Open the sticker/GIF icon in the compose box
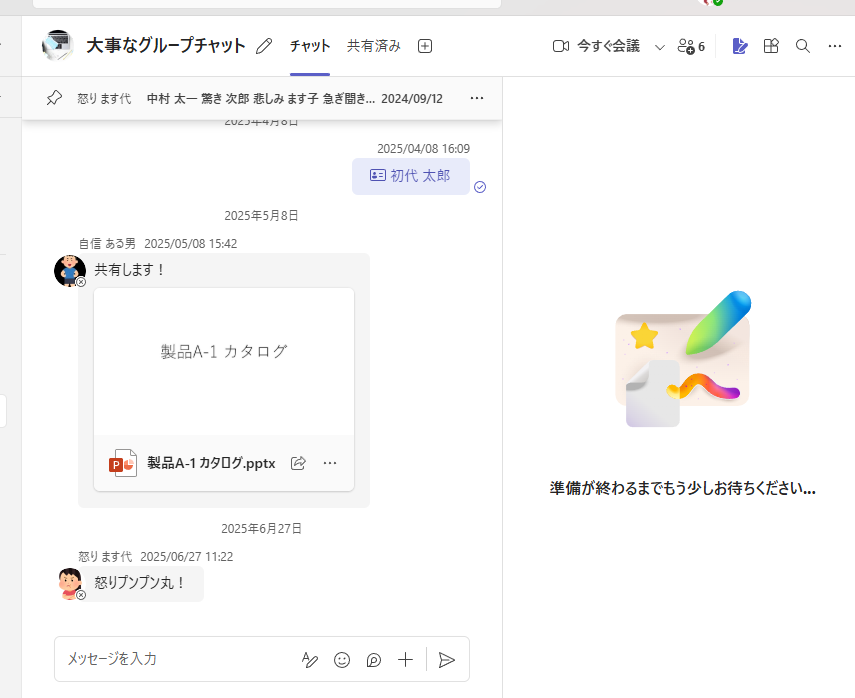The image size is (855, 698). click(x=374, y=660)
